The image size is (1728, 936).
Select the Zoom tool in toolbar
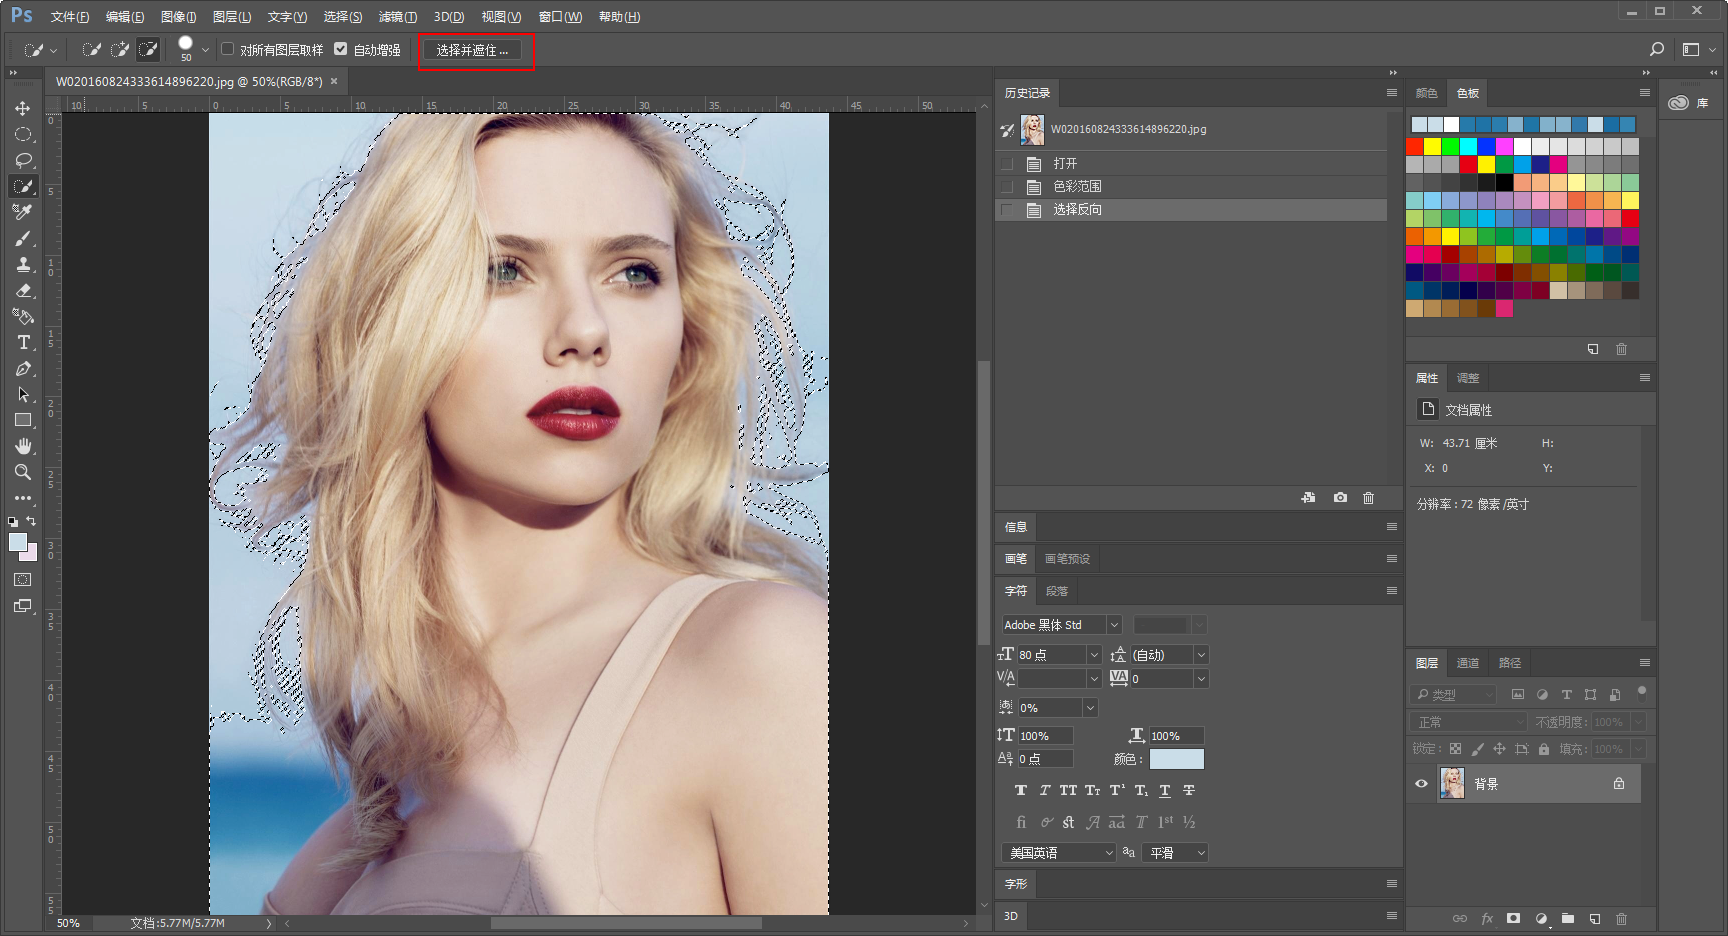point(22,472)
